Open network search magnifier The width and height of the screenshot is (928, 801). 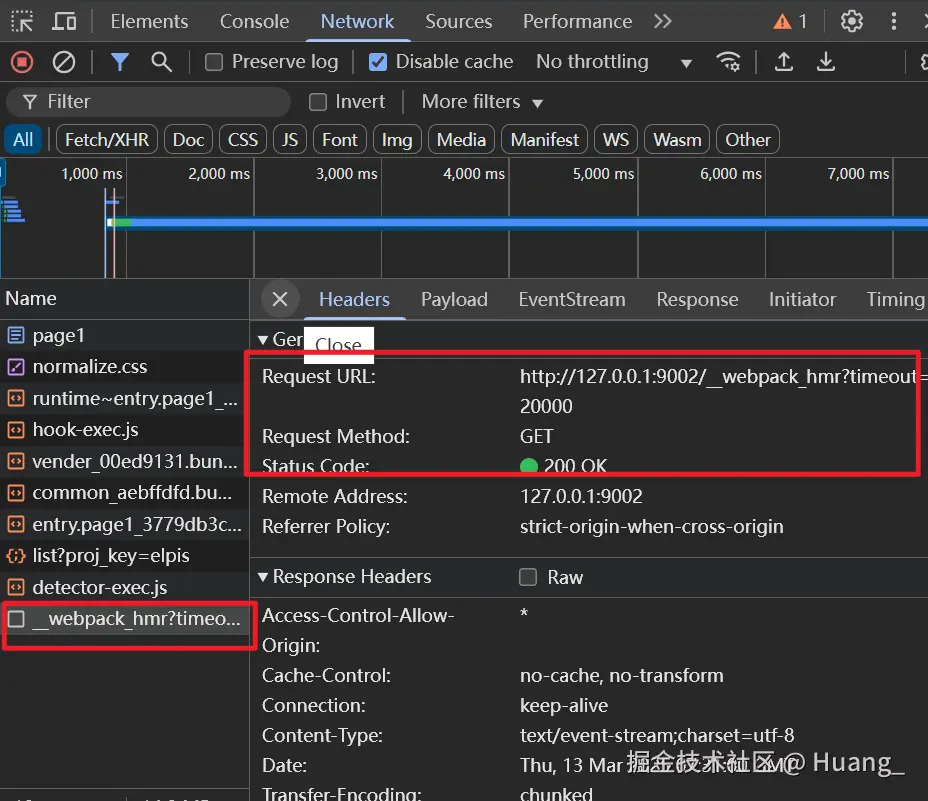click(x=161, y=62)
